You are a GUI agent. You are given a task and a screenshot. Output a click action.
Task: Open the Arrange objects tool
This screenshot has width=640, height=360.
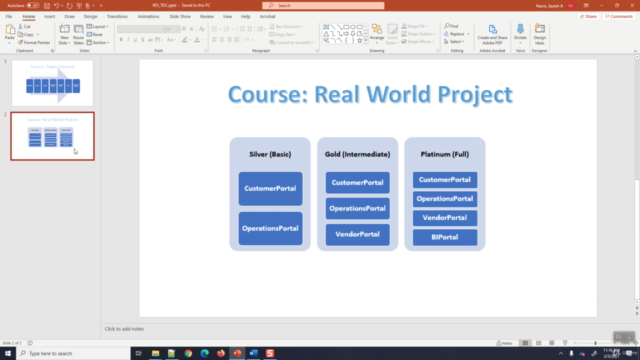(377, 33)
